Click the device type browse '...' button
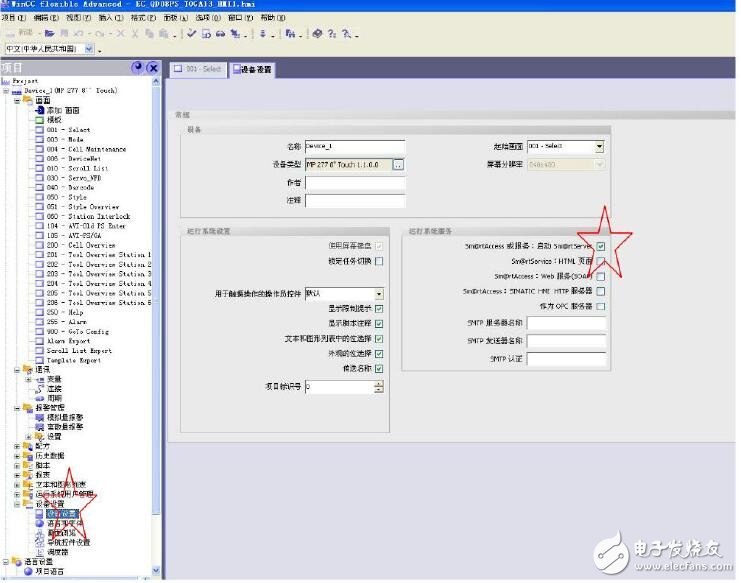The image size is (741, 583). coord(397,164)
